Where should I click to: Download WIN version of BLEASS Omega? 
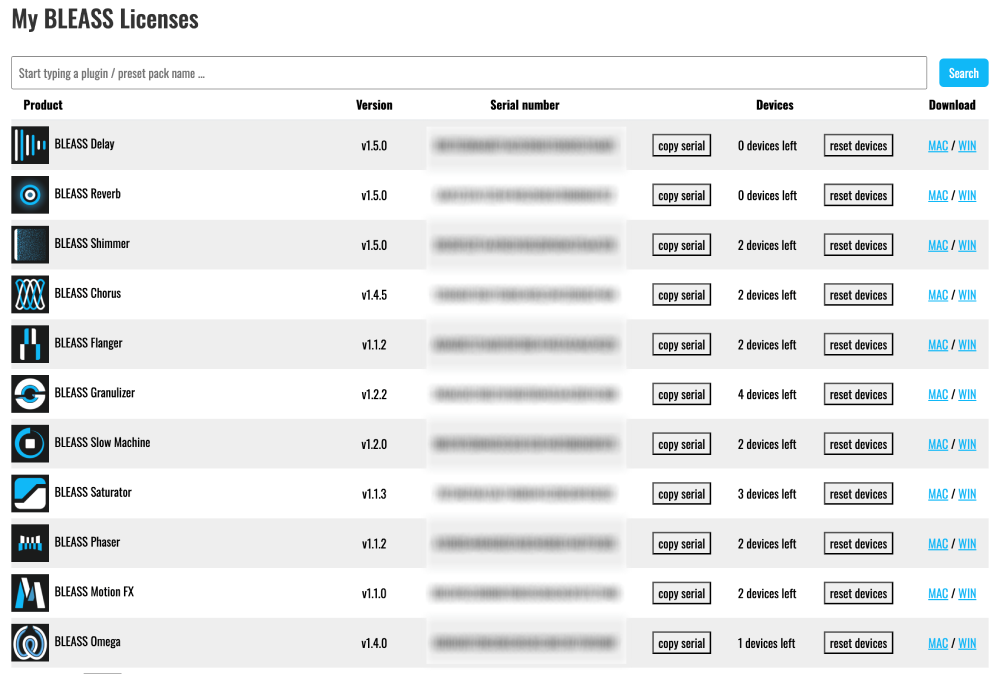pyautogui.click(x=967, y=643)
